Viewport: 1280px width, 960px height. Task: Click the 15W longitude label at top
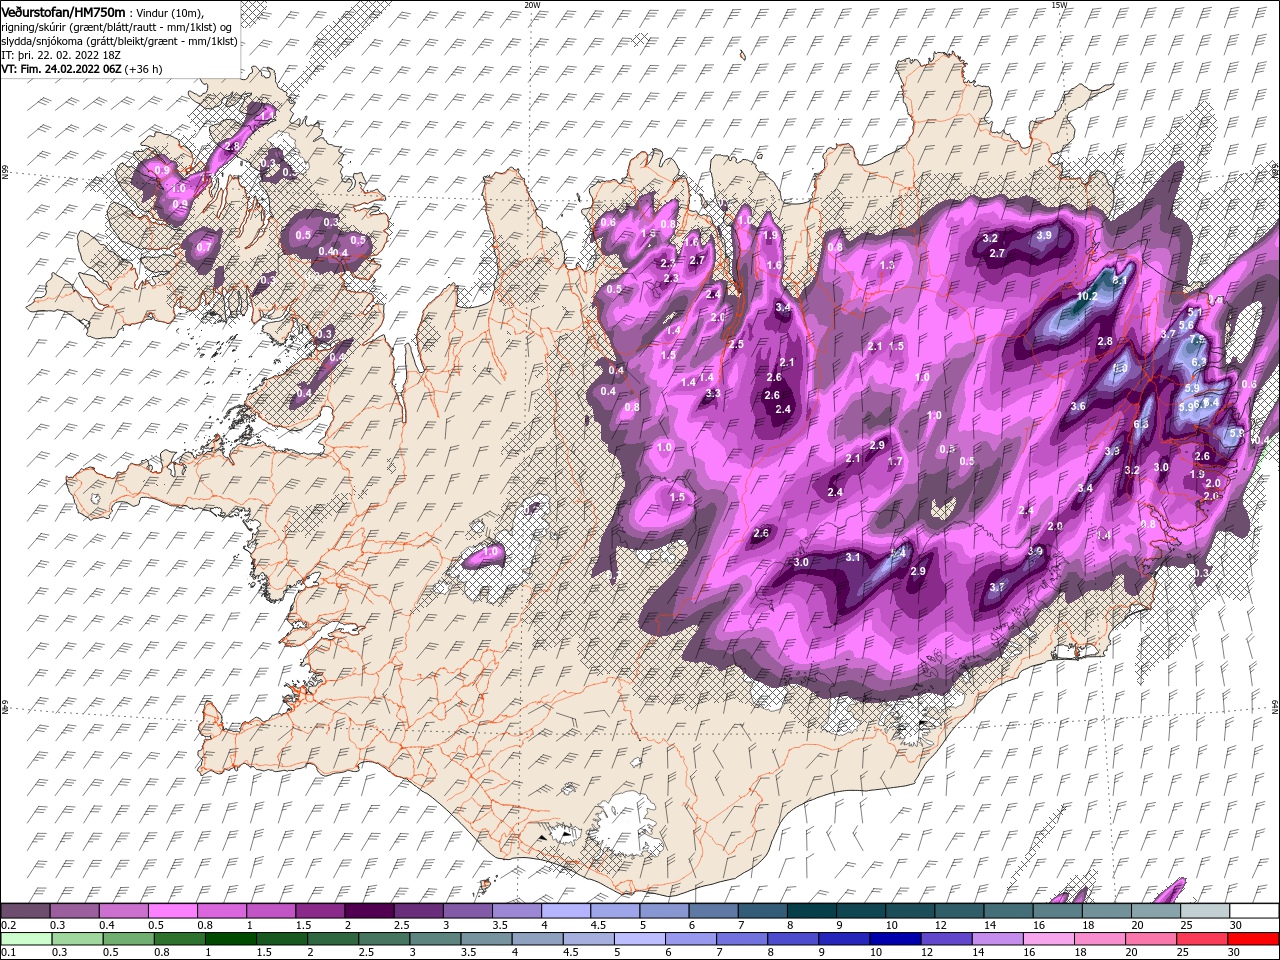click(1059, 5)
